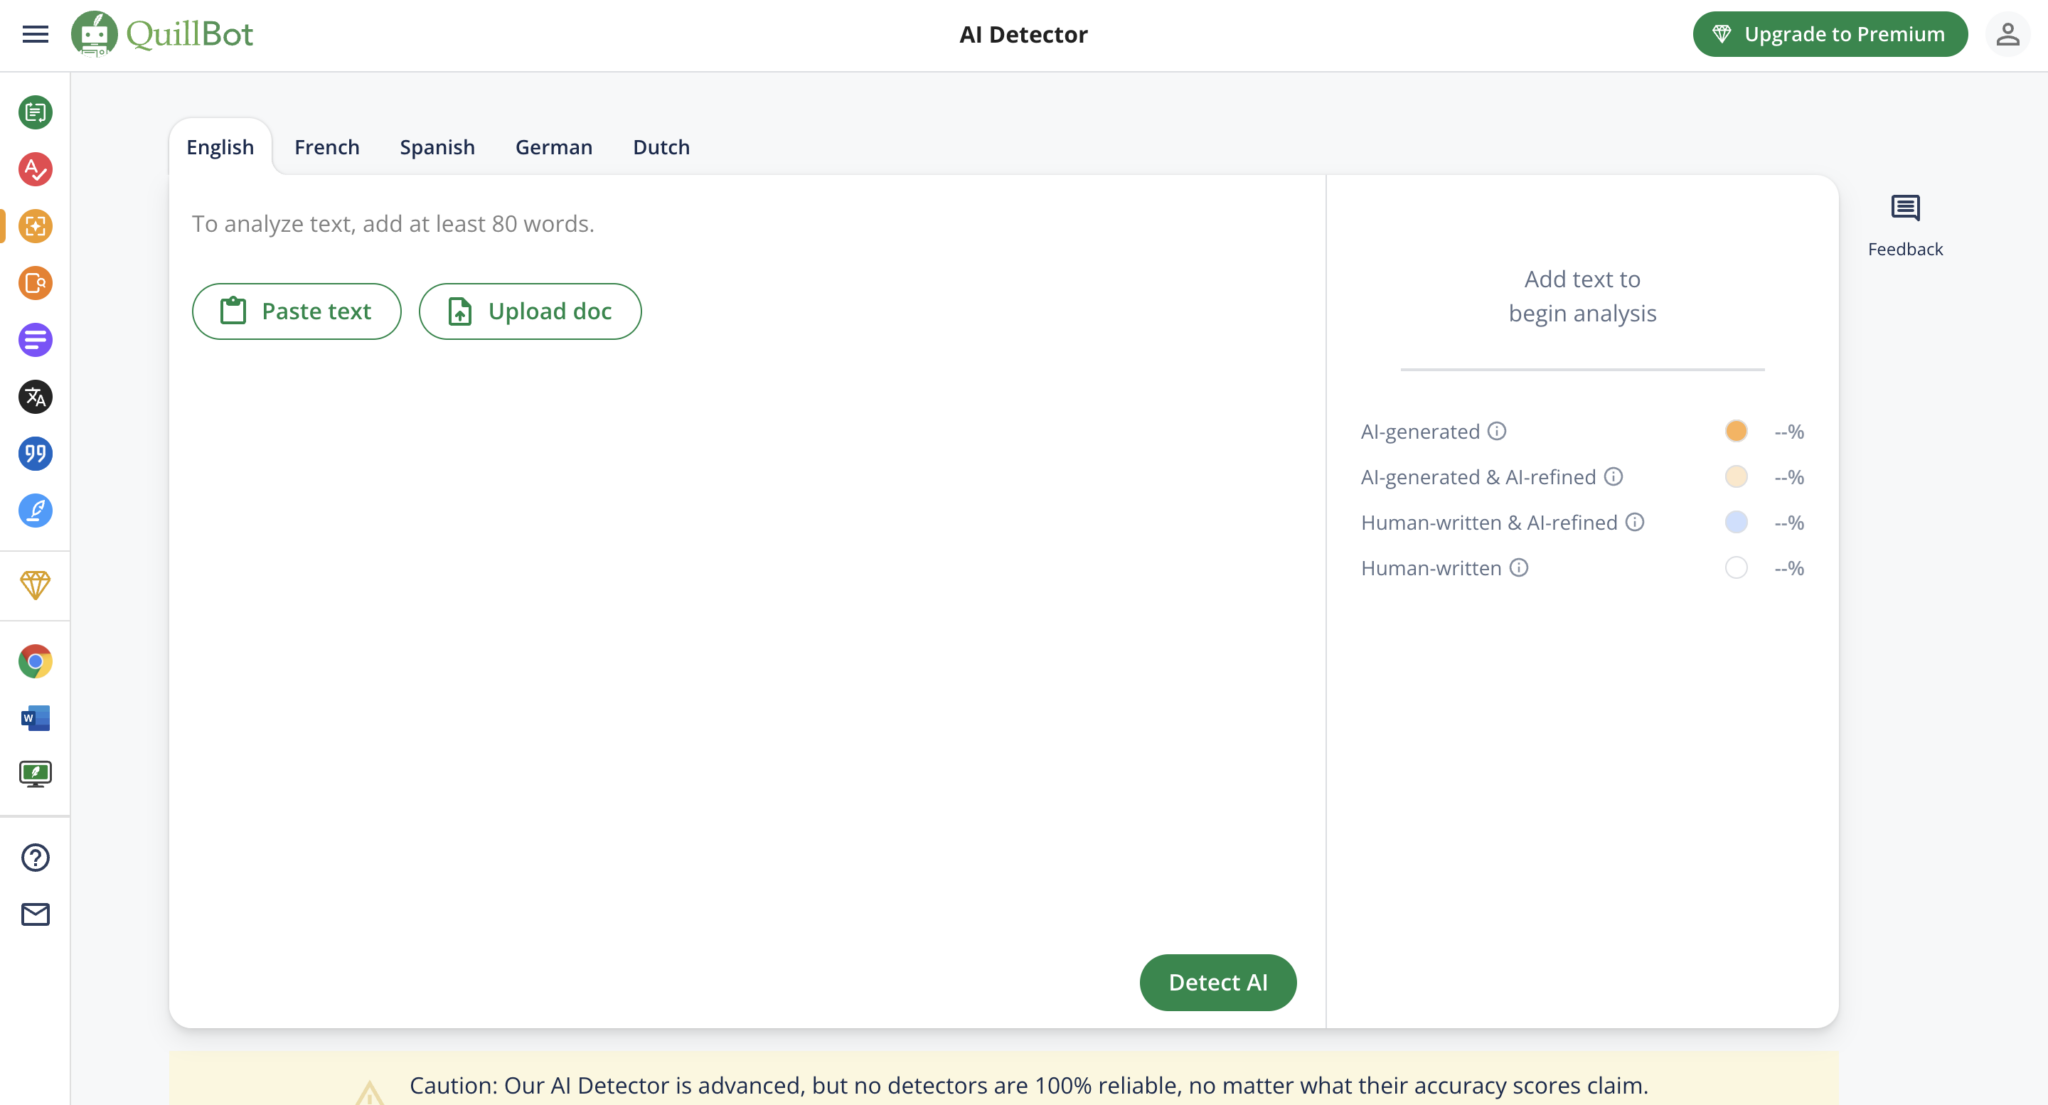Click the Upload doc button
Screen dimensions: 2048x1105
(x=530, y=311)
